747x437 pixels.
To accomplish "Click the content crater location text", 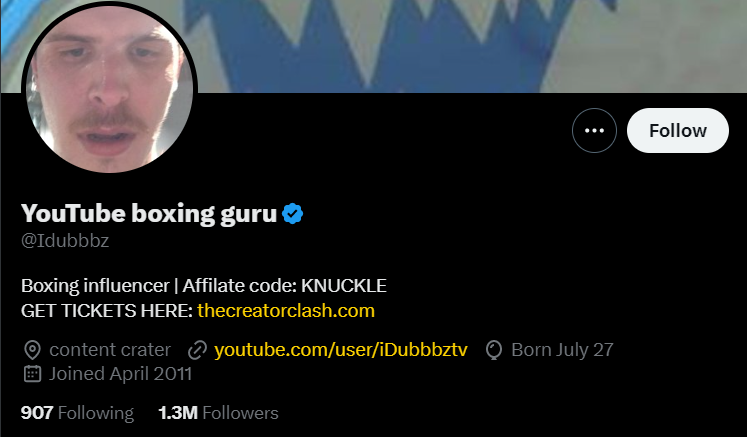I will pos(110,350).
